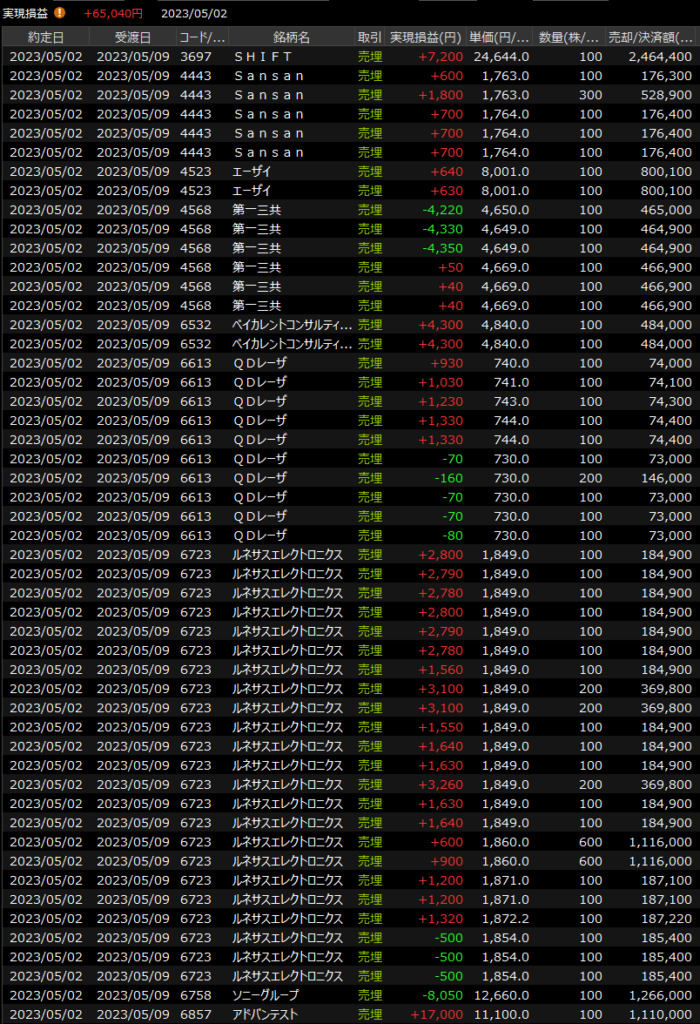Select the 第一三共 row showing -4,220 loss
700x1024 pixels.
click(x=350, y=210)
